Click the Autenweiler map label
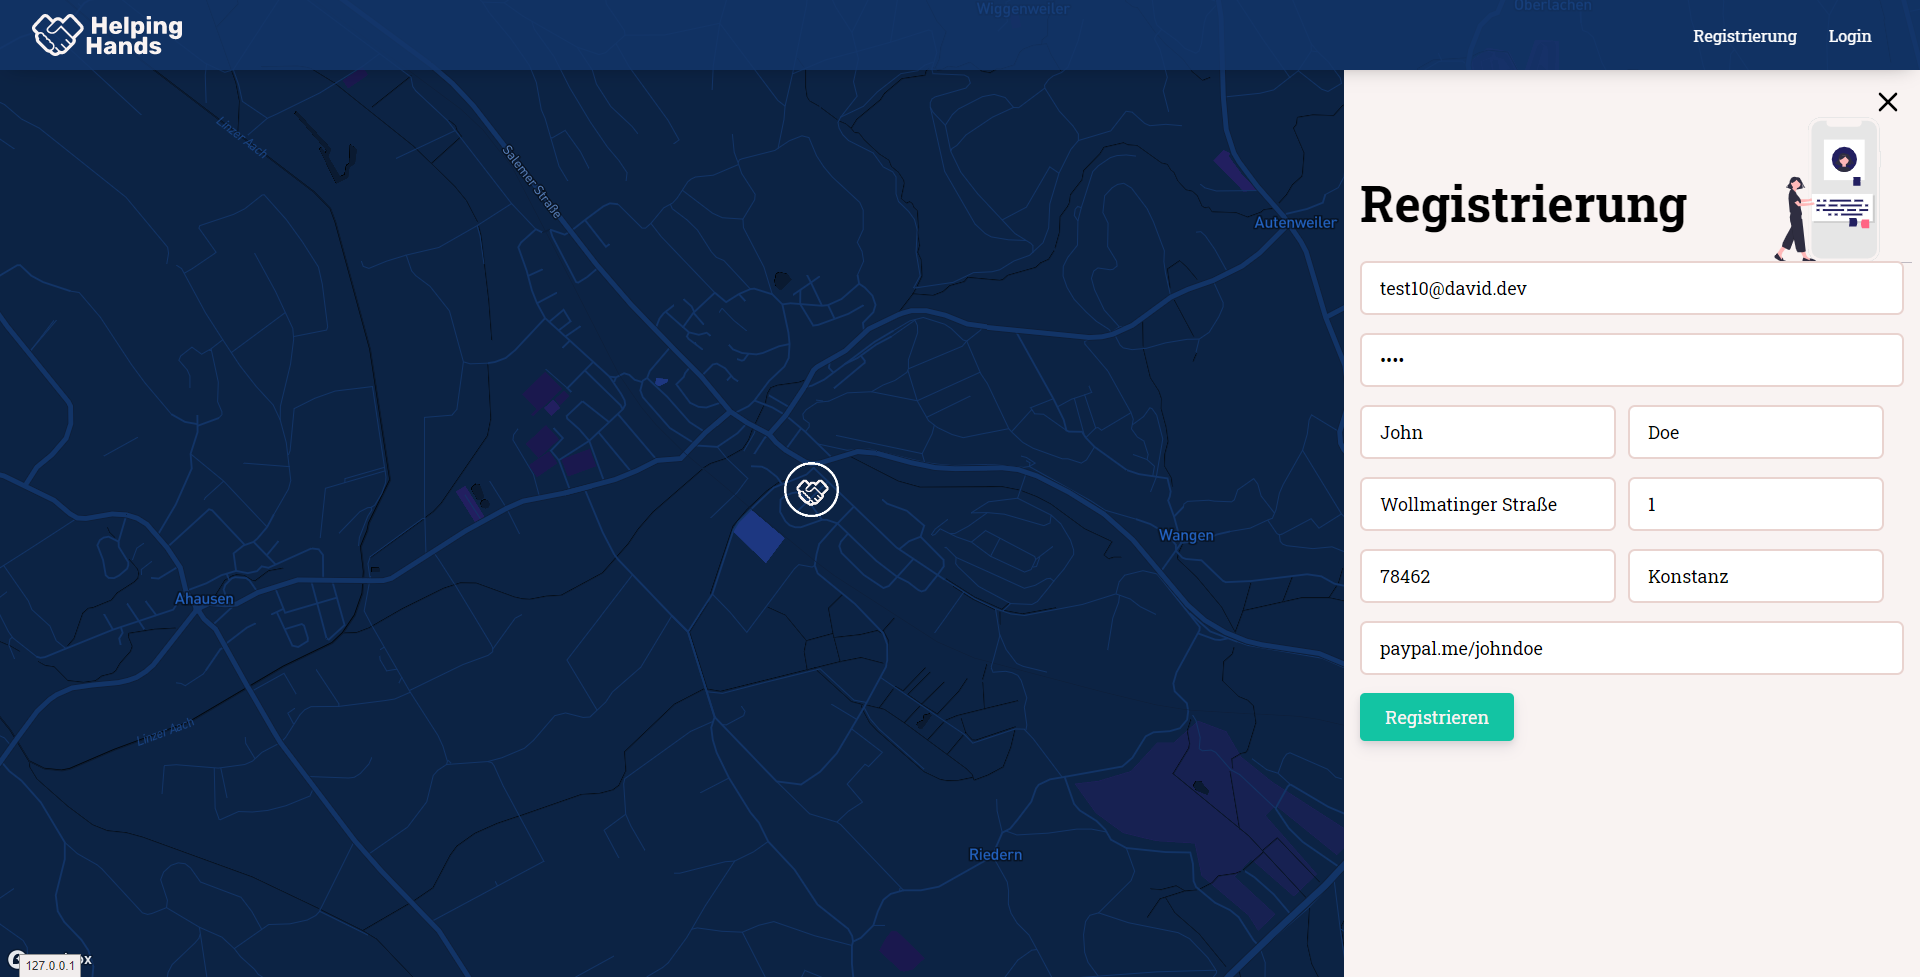The image size is (1920, 977). click(x=1295, y=223)
